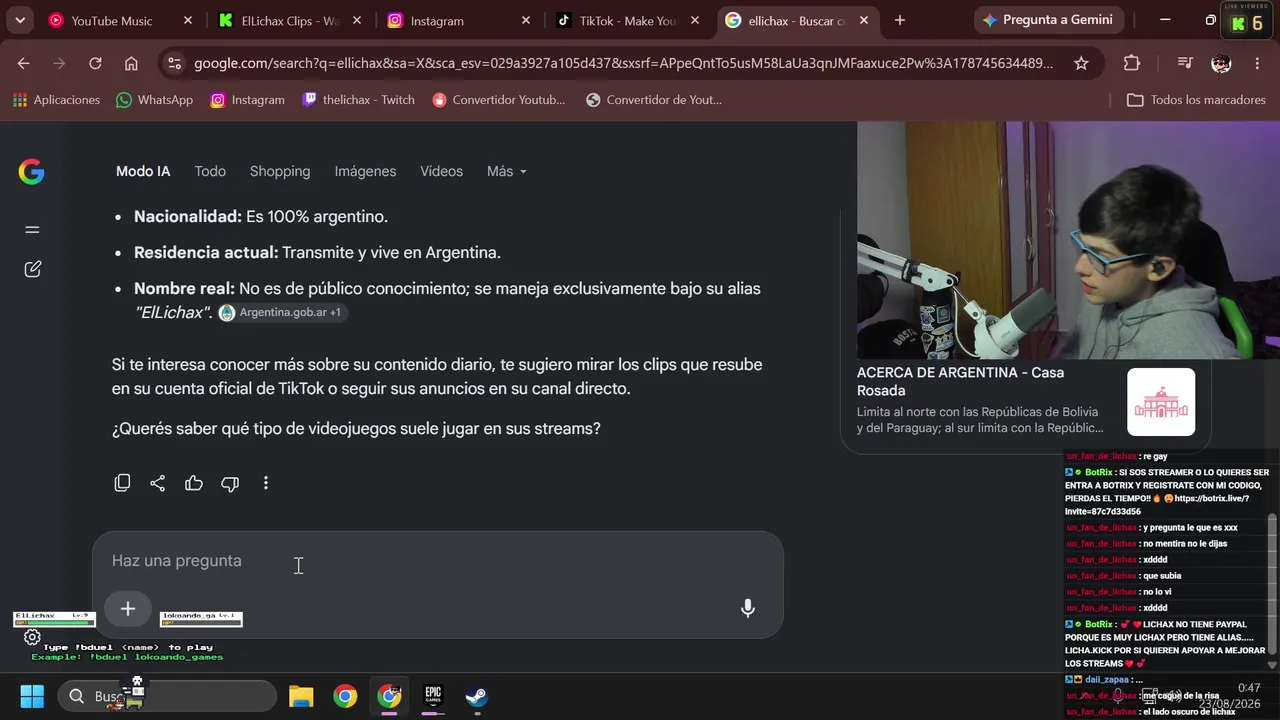Screen dimensions: 1280x720
Task: Start a new AI Mode chat
Action: point(32,269)
